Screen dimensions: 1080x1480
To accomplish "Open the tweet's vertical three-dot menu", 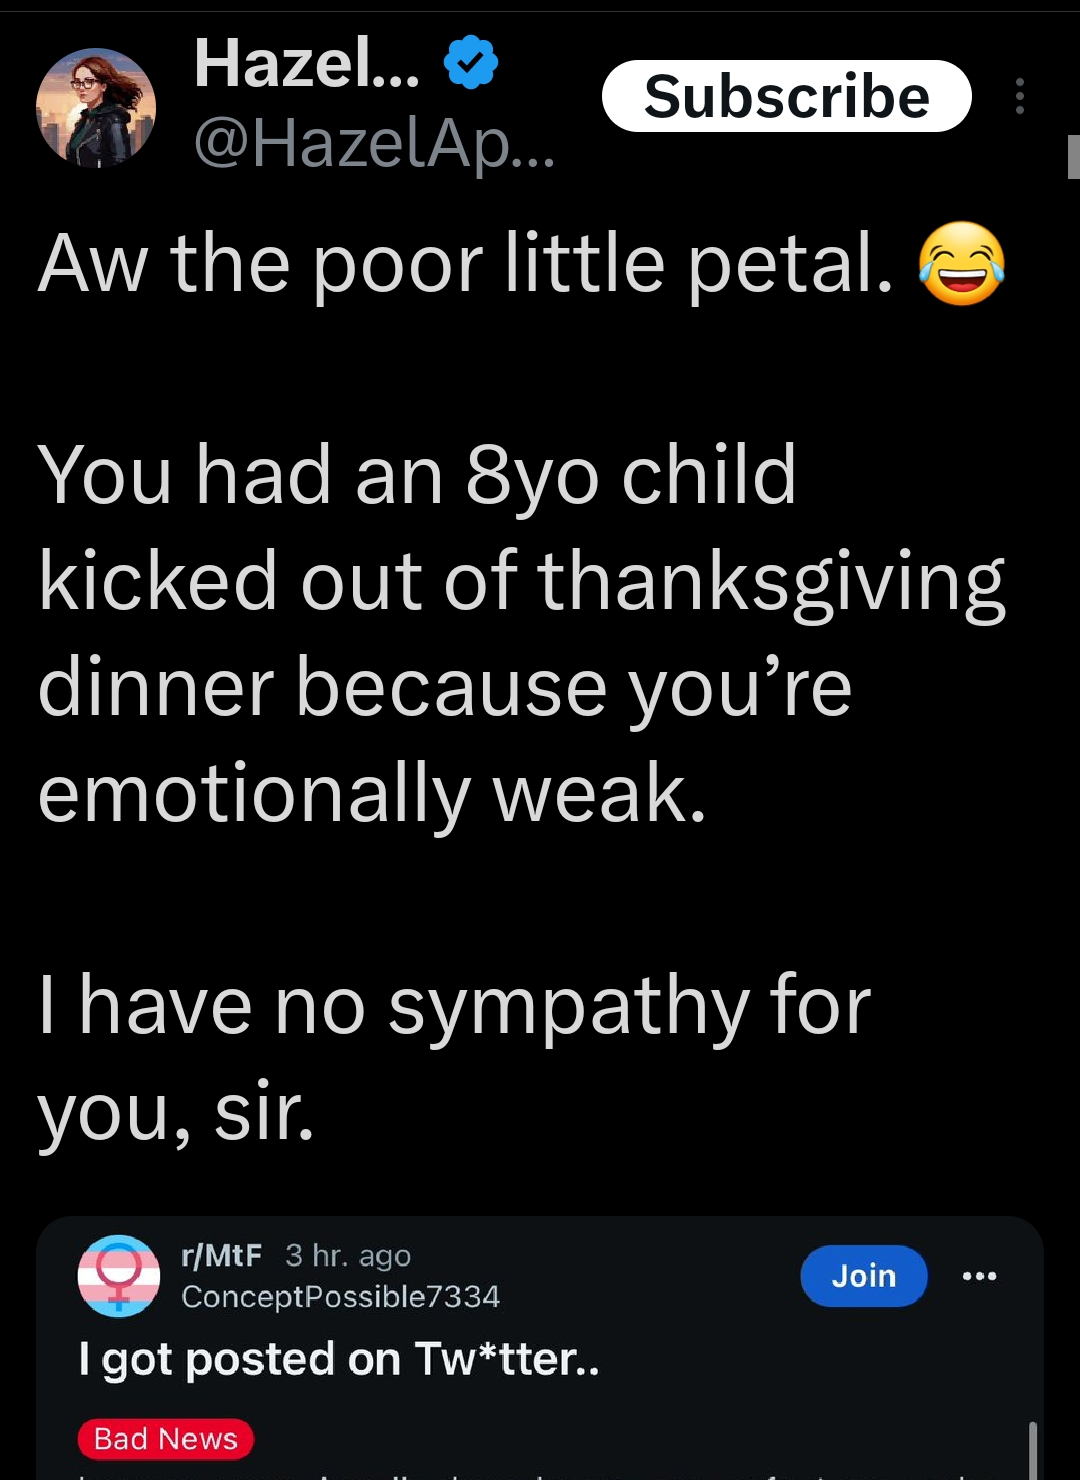I will click(x=1019, y=96).
